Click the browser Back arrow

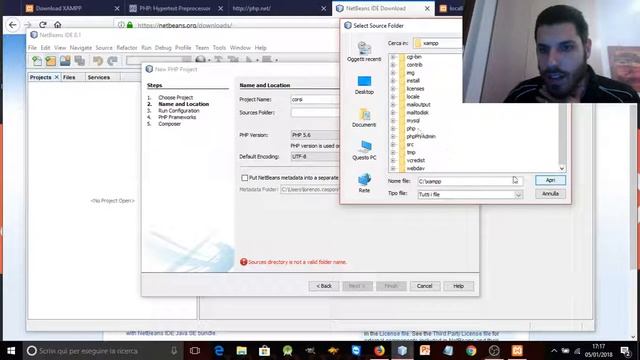[x=13, y=25]
